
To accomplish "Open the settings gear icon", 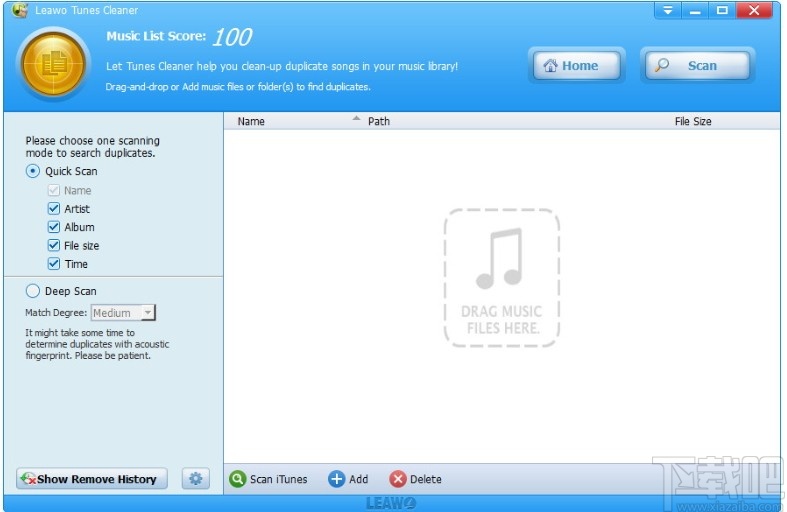I will (x=195, y=478).
